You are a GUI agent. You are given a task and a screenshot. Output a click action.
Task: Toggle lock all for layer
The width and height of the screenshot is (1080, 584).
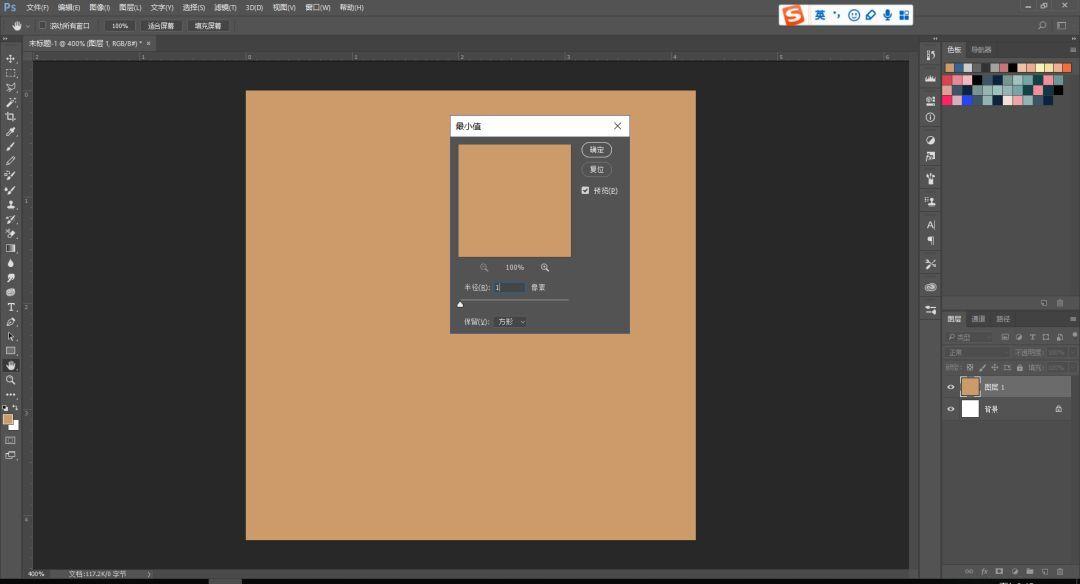pyautogui.click(x=1020, y=368)
